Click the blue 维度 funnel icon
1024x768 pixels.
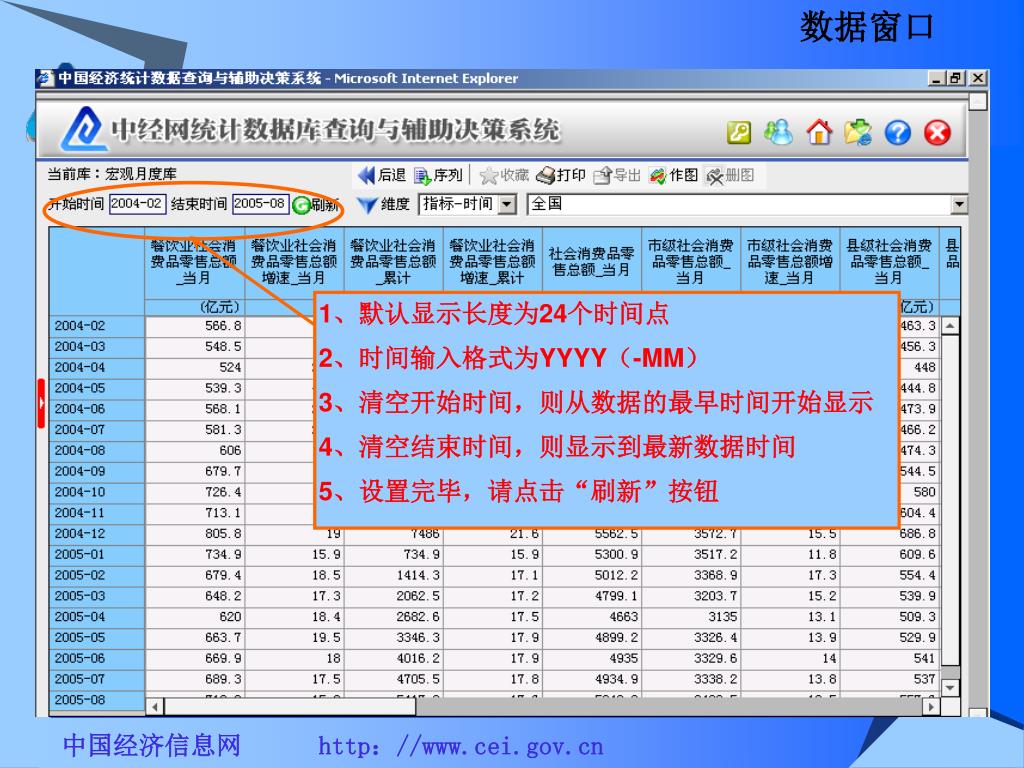[367, 205]
